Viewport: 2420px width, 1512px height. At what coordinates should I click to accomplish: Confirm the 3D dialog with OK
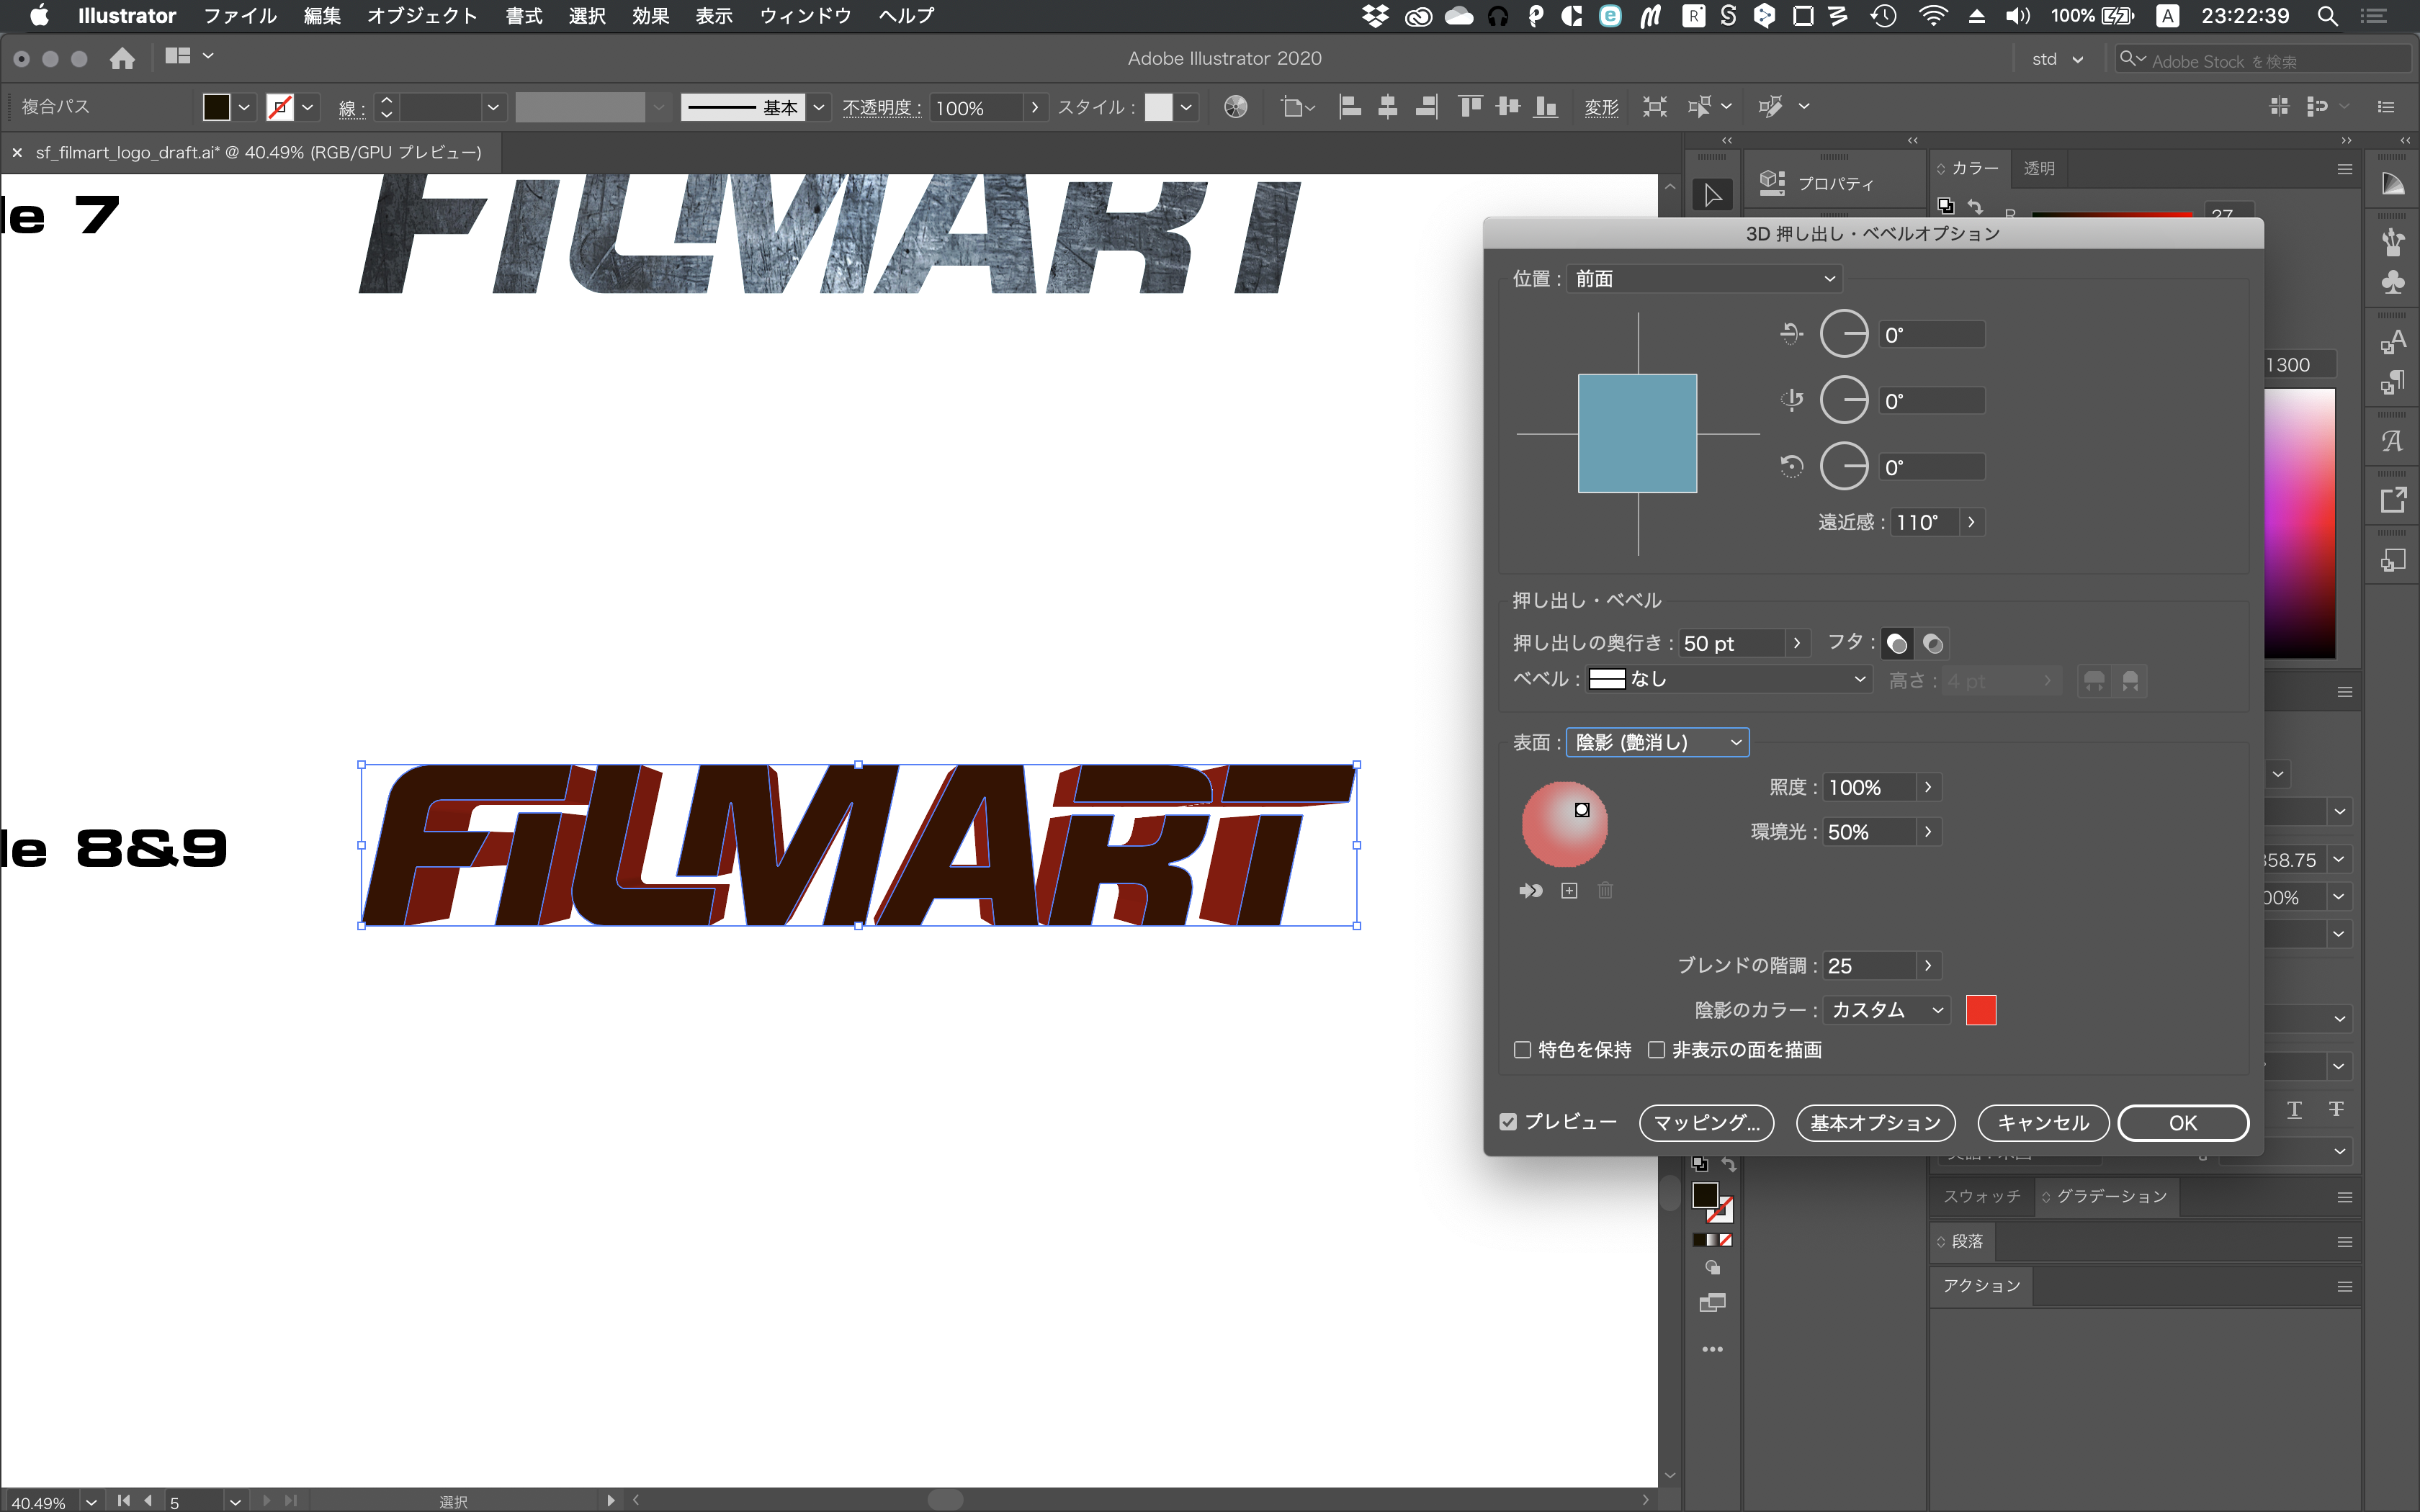[2183, 1122]
